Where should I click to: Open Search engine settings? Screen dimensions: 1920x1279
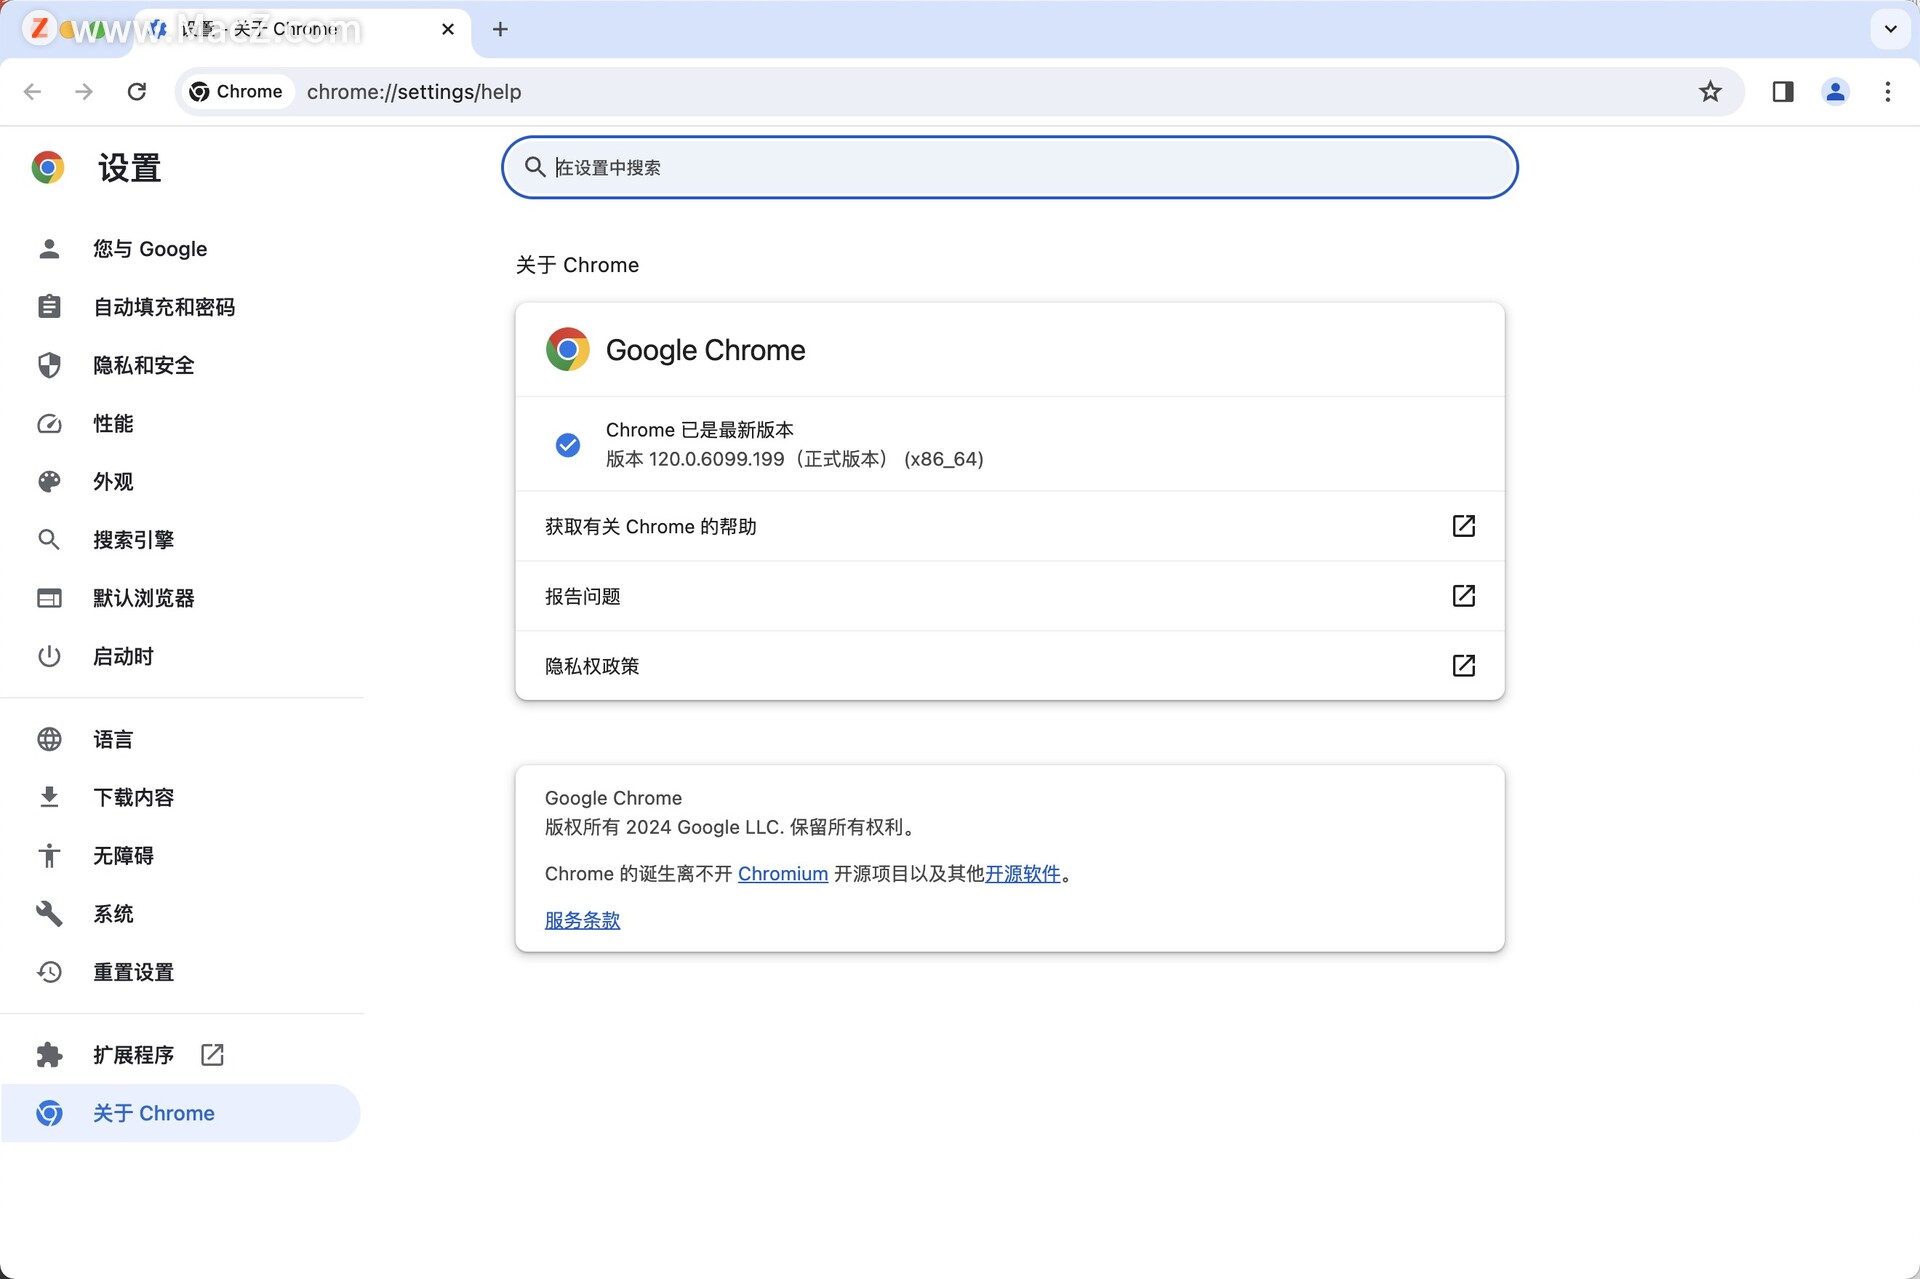pos(134,540)
